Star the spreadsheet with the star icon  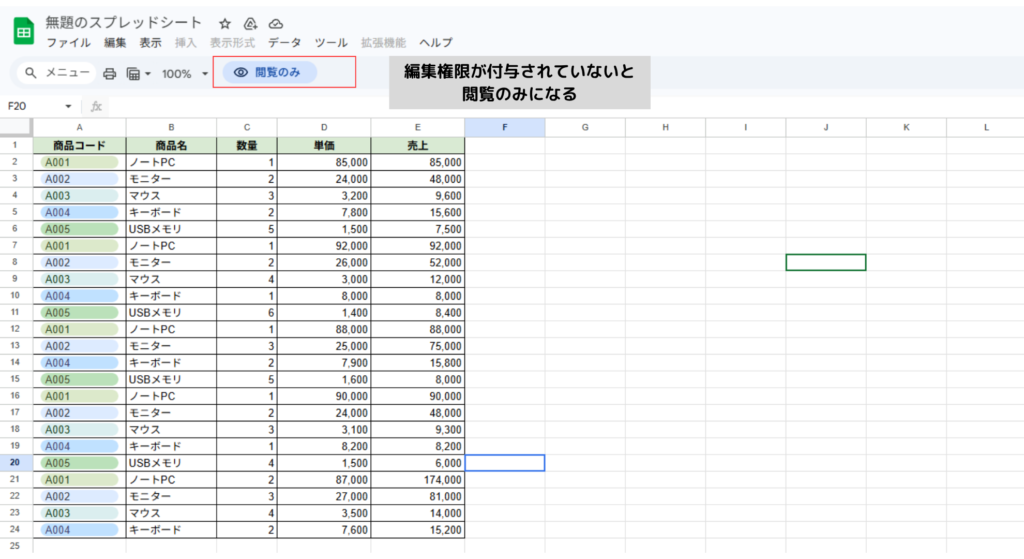click(x=225, y=23)
